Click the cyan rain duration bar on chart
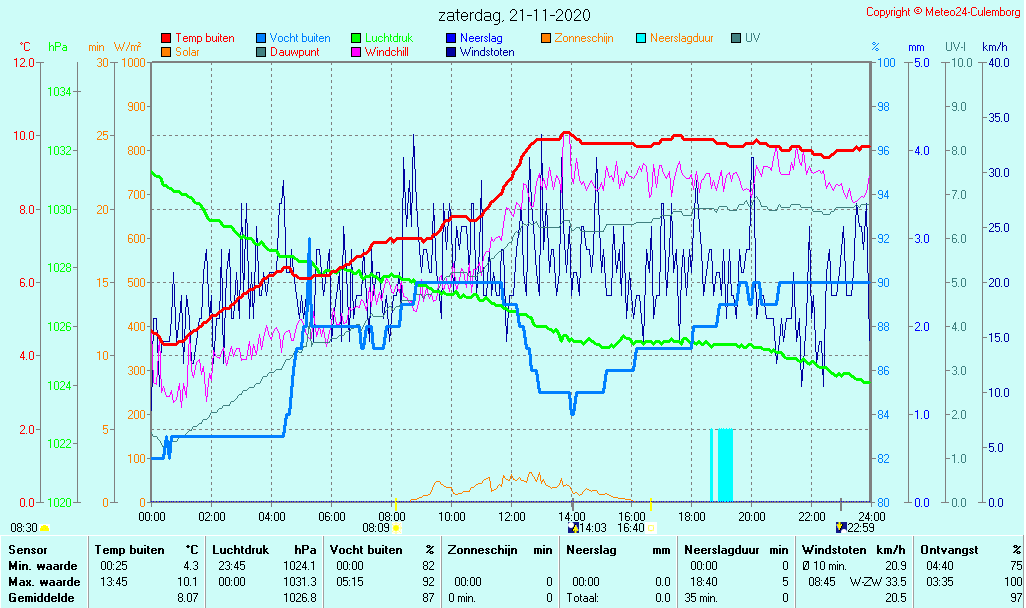Viewport: 1026px width, 608px height. pyautogui.click(x=724, y=465)
